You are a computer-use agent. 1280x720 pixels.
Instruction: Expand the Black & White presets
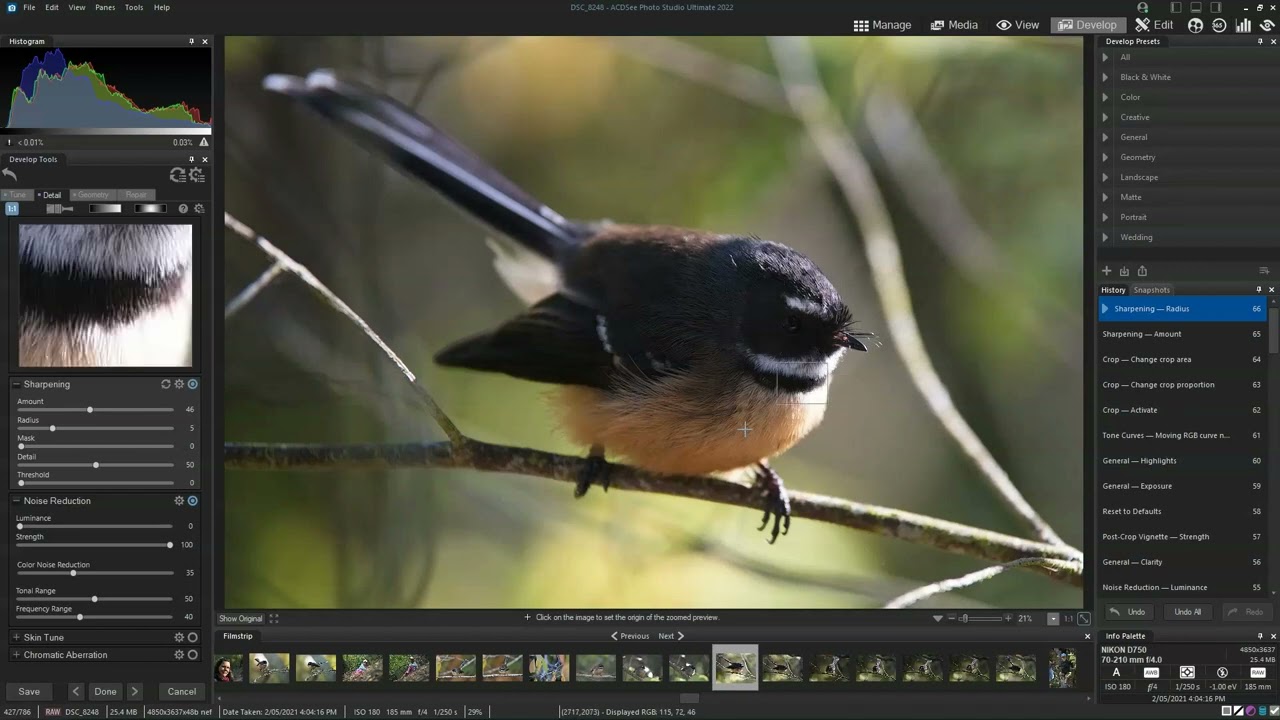point(1105,77)
